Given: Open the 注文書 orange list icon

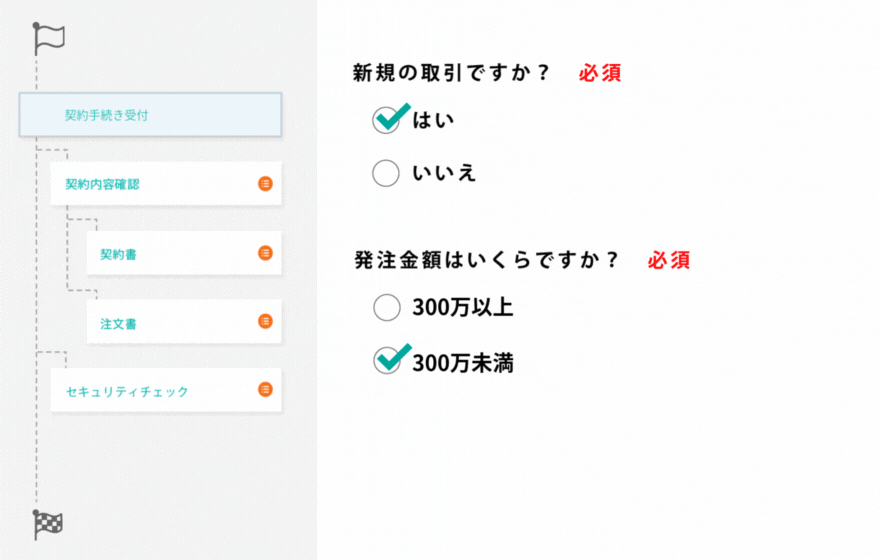Looking at the screenshot, I should pos(265,321).
